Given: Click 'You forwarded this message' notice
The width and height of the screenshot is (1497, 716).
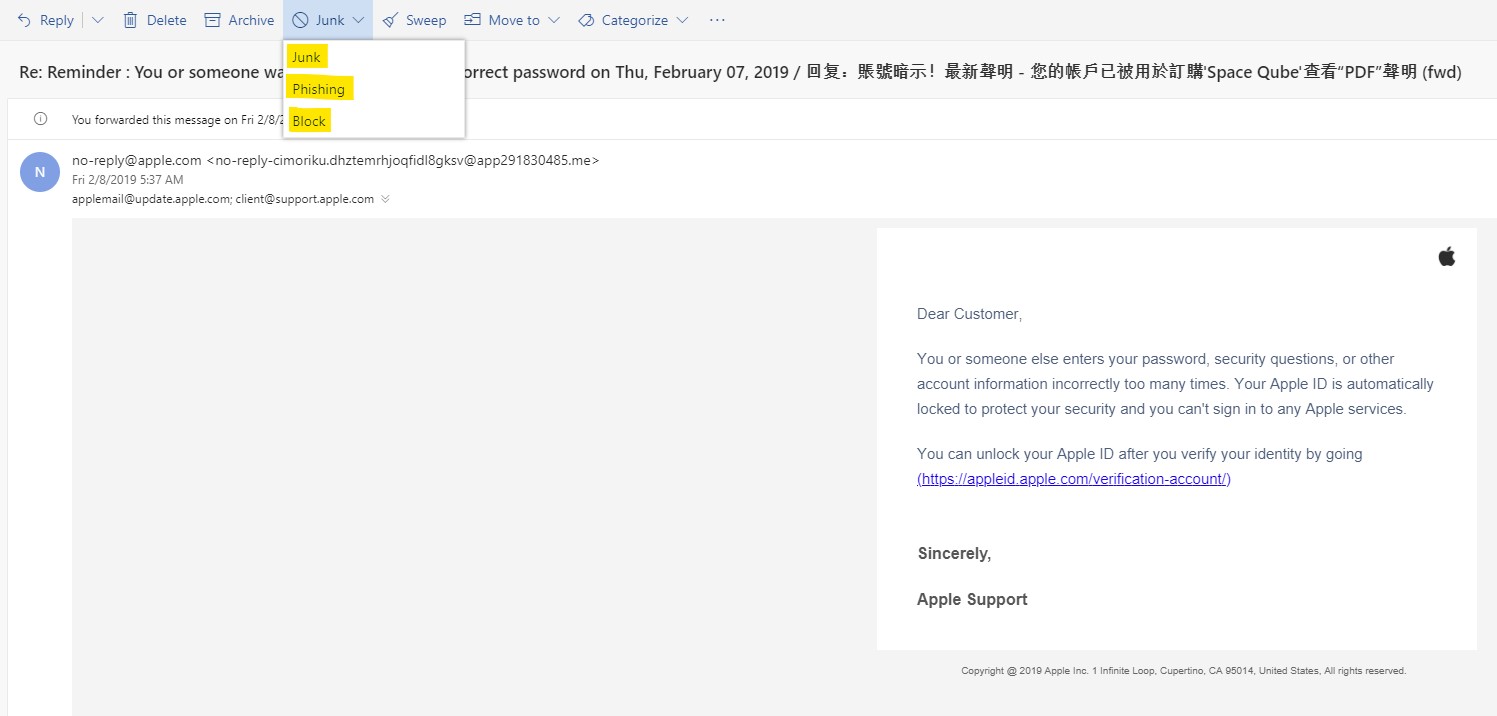Looking at the screenshot, I should coord(177,119).
